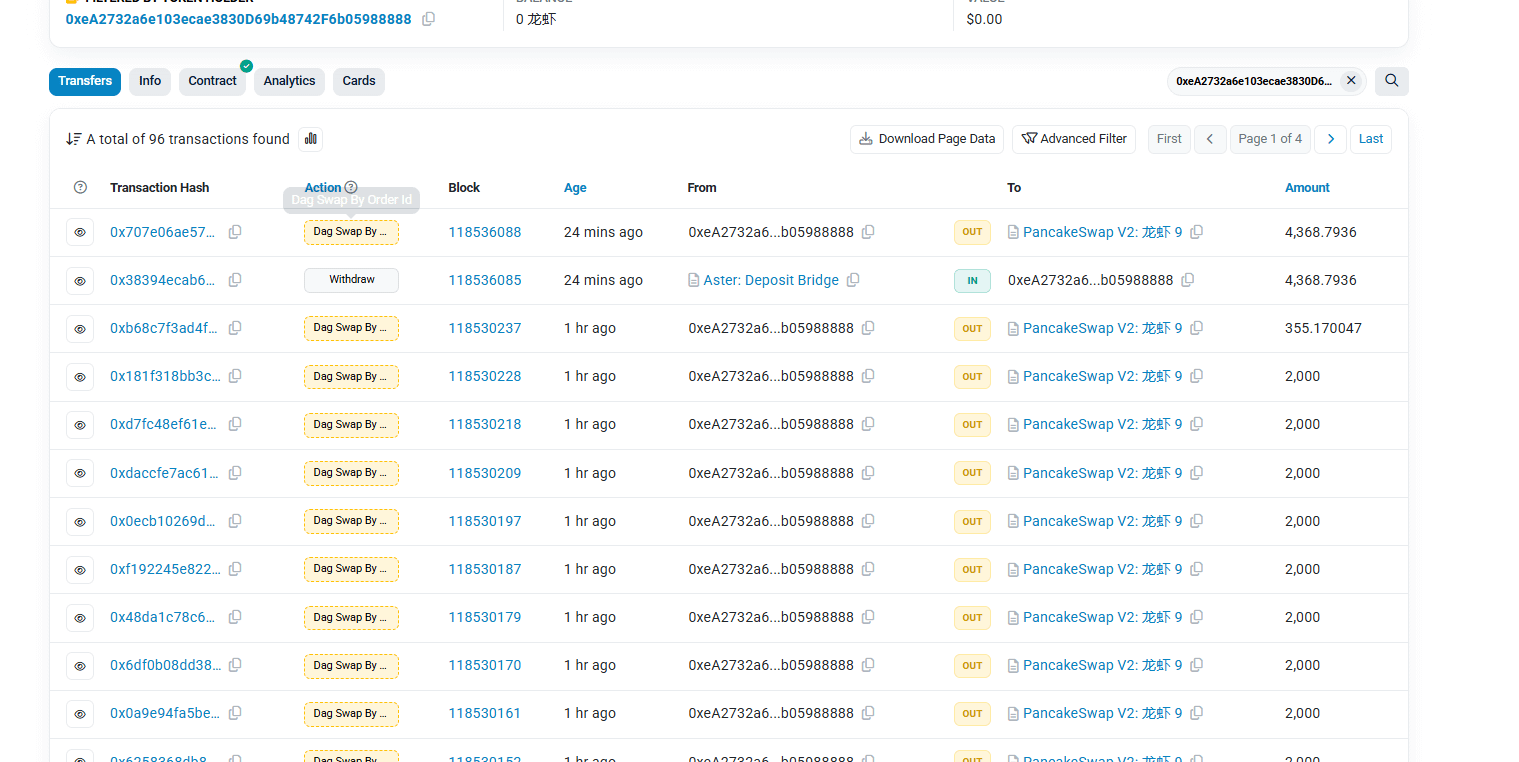Copy the token holder address at top
The height and width of the screenshot is (762, 1519).
(x=428, y=19)
